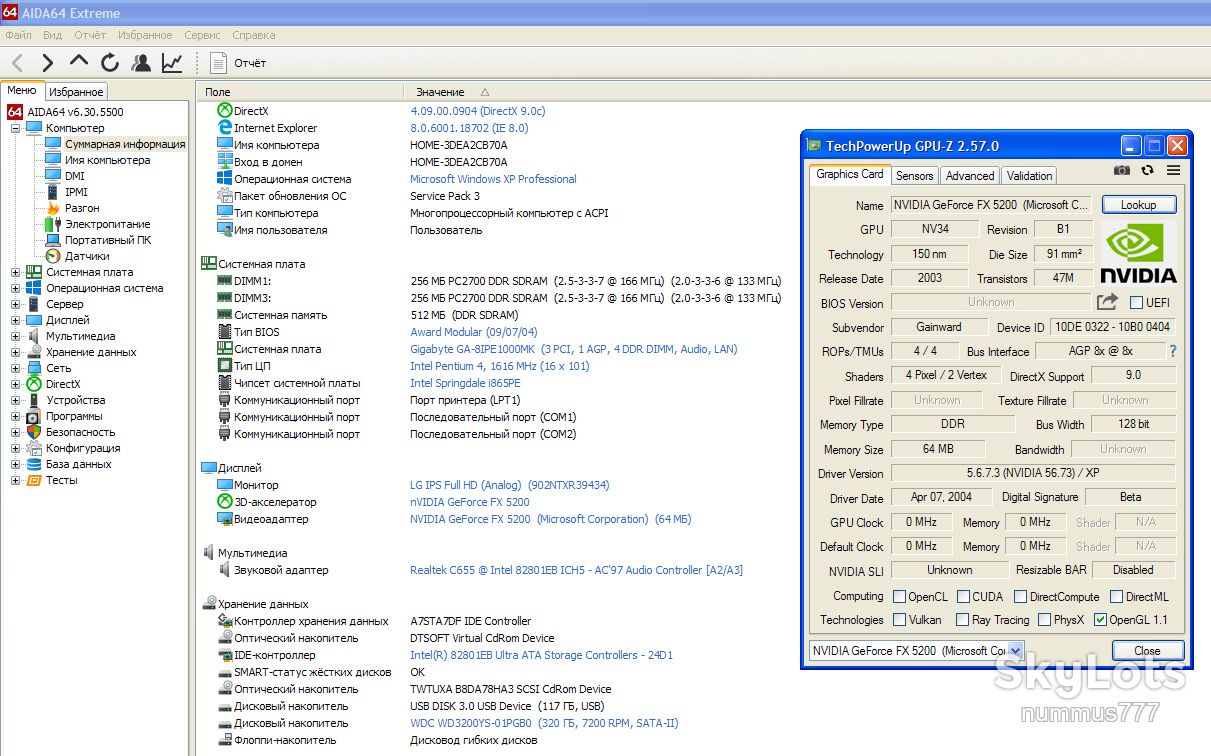This screenshot has height=756, width=1211.
Task: Toggle the OpenCL checkbox
Action: tap(899, 596)
